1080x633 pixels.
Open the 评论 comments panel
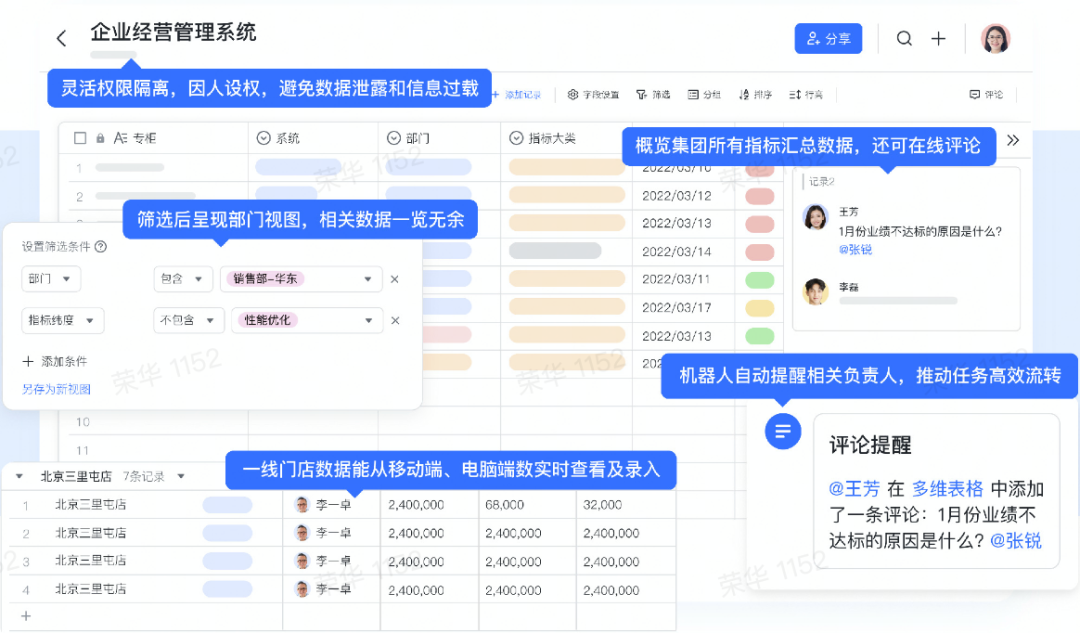point(986,95)
